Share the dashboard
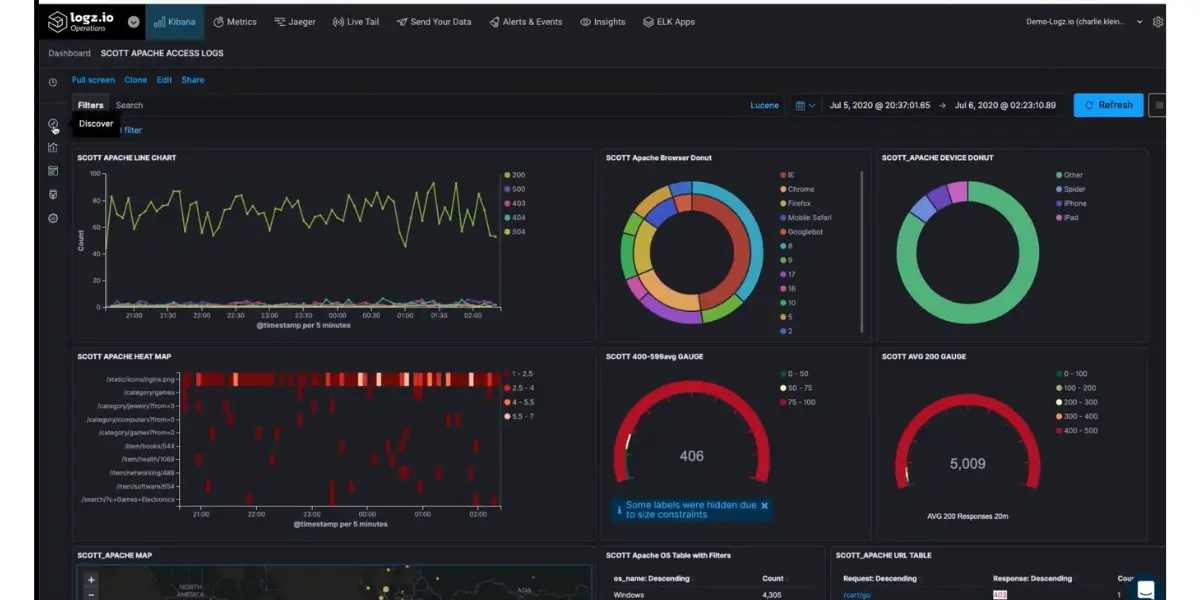The width and height of the screenshot is (1200, 600). (x=193, y=80)
